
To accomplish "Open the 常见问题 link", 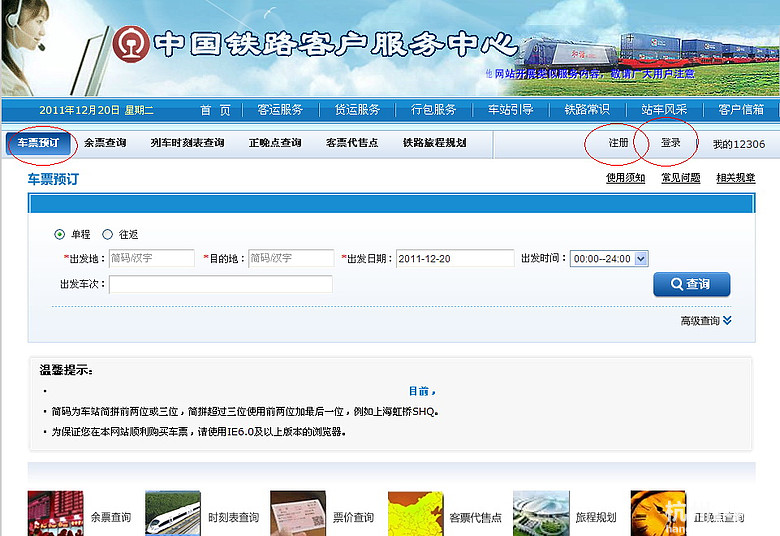I will pos(681,178).
